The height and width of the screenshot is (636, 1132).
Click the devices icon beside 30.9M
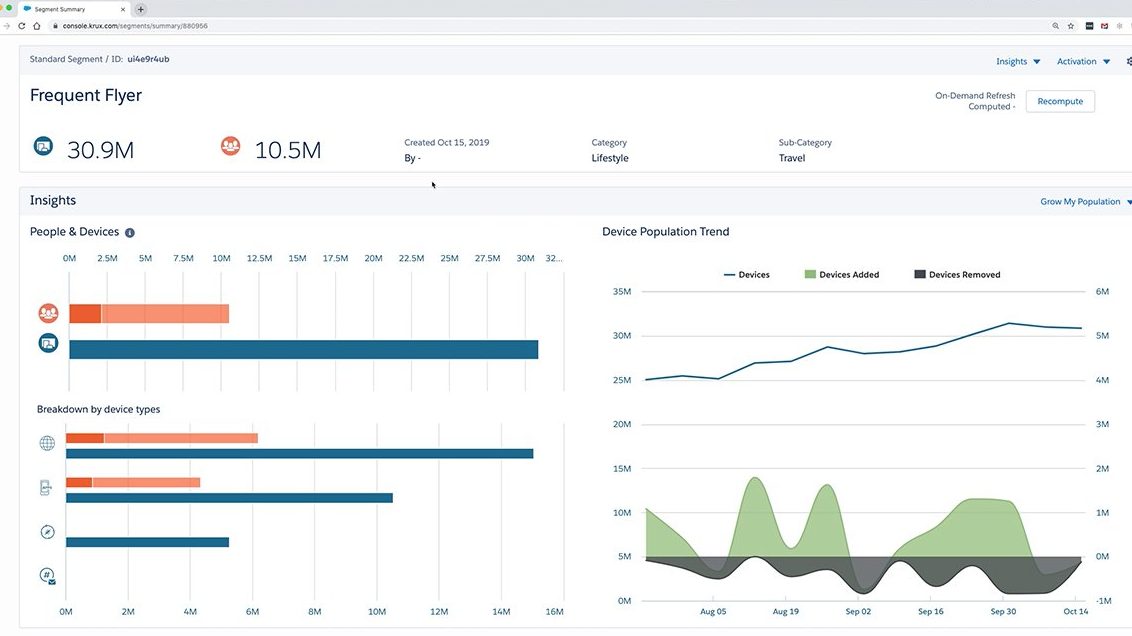point(43,147)
